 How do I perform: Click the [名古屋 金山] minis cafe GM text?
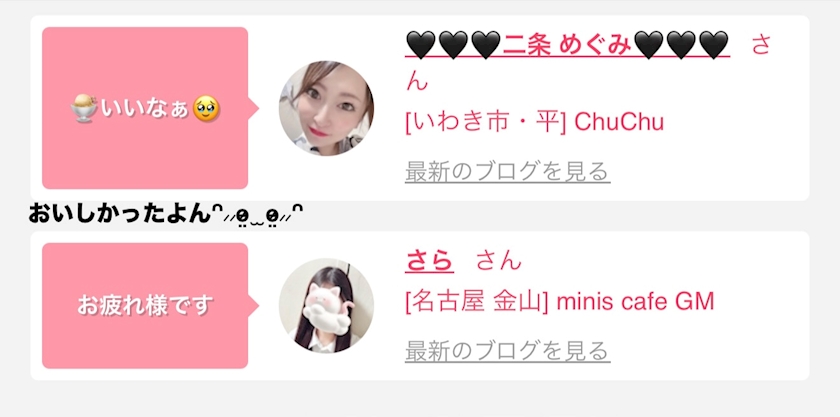[560, 302]
